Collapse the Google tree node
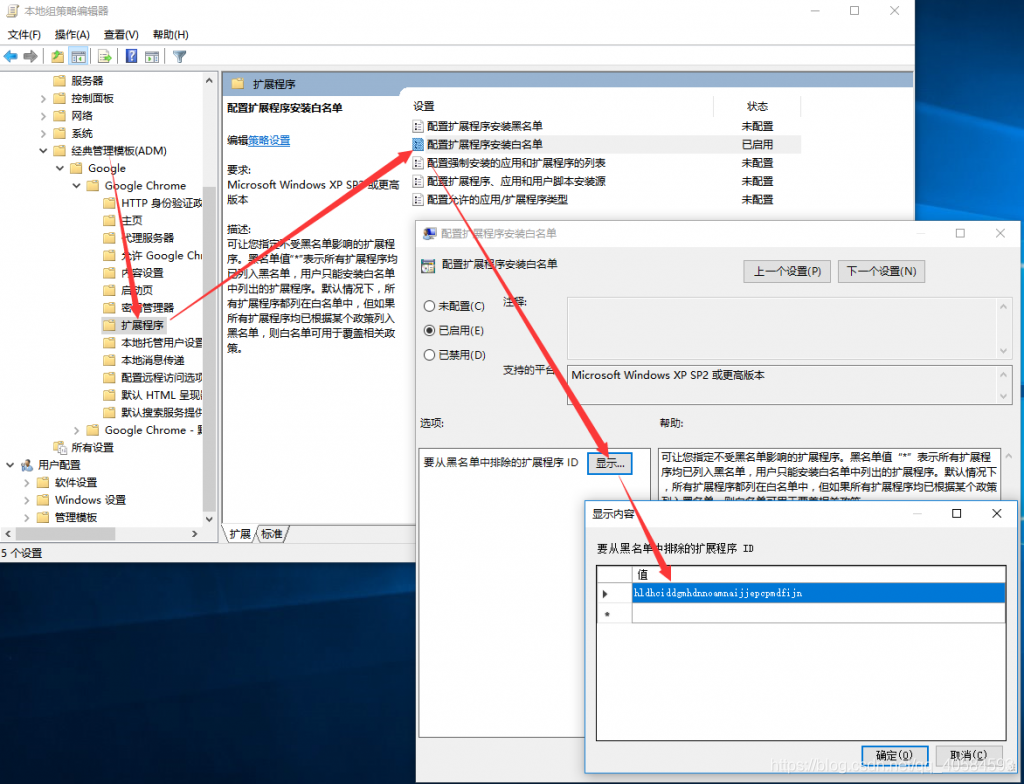The width and height of the screenshot is (1024, 784). (x=60, y=169)
